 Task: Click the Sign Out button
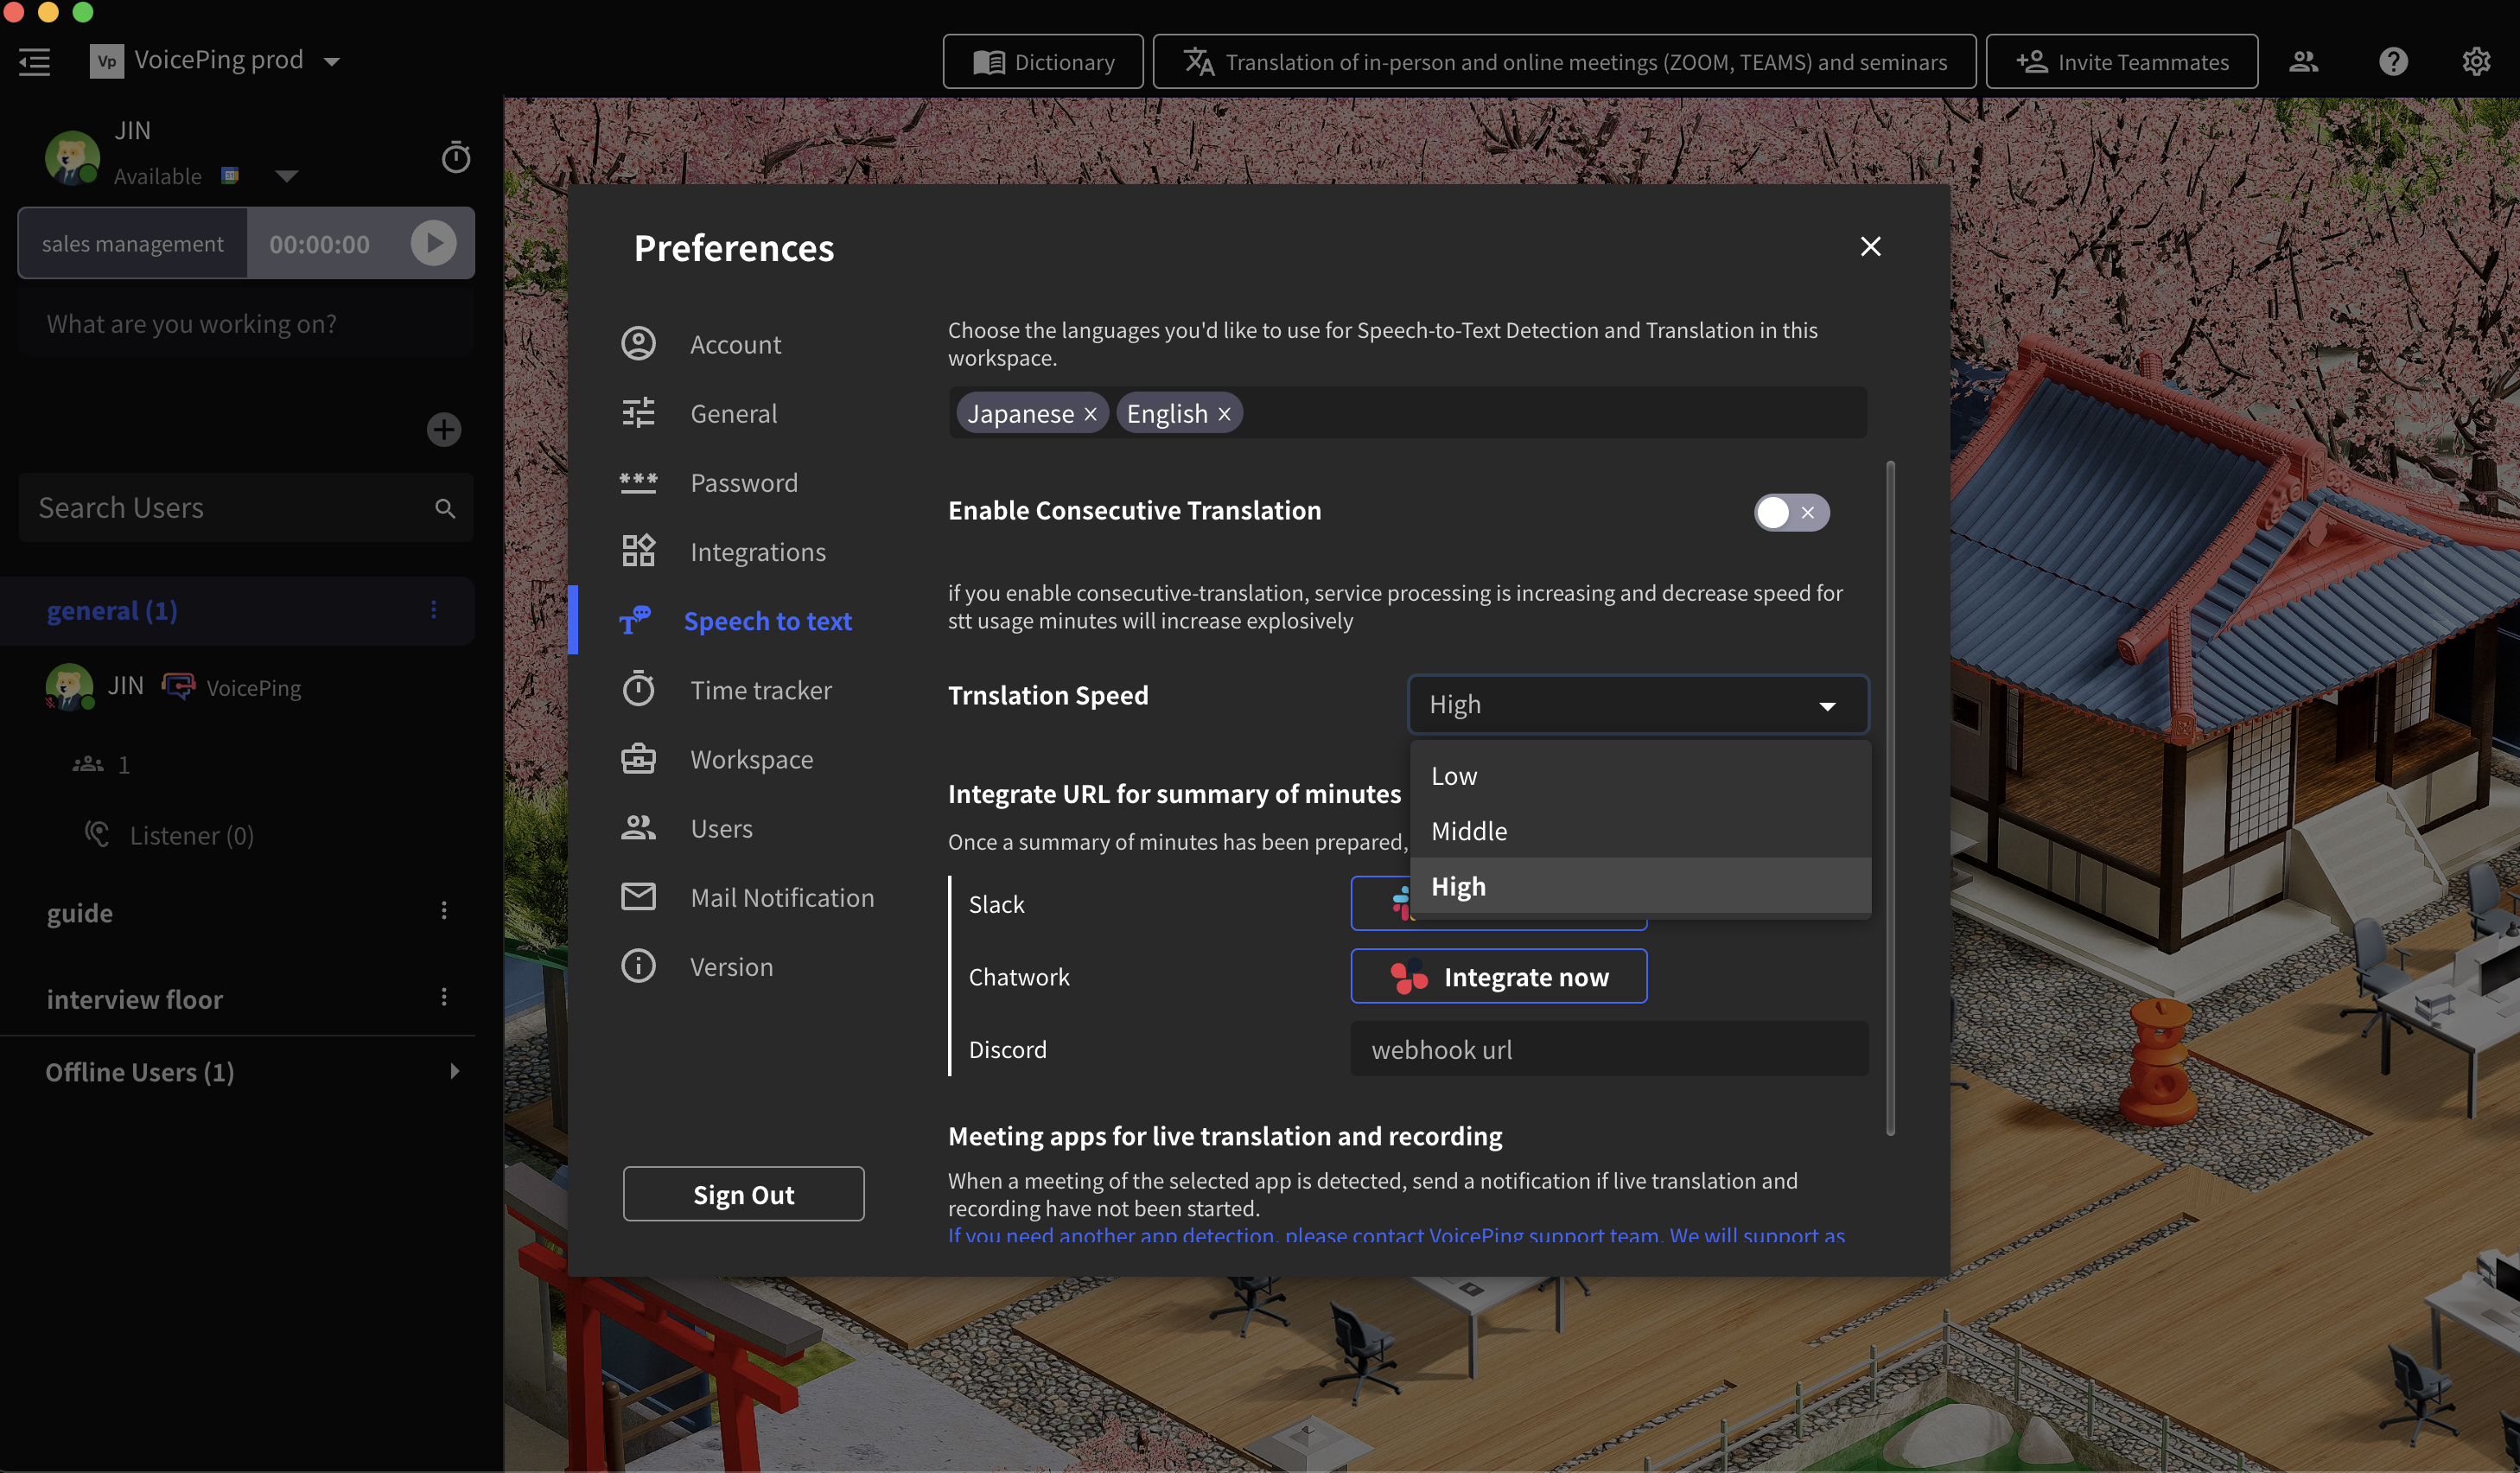pos(743,1193)
